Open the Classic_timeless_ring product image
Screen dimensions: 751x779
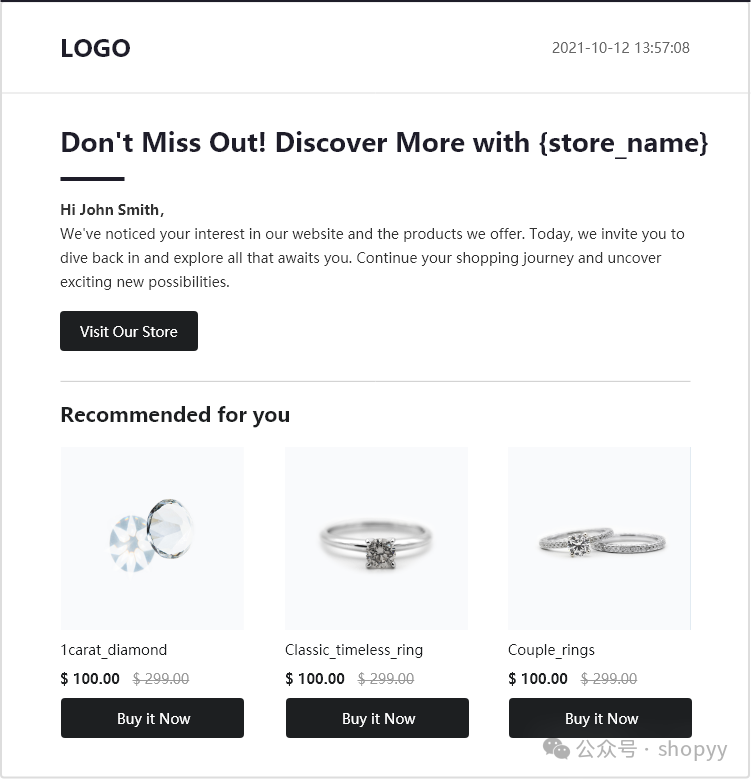point(376,538)
